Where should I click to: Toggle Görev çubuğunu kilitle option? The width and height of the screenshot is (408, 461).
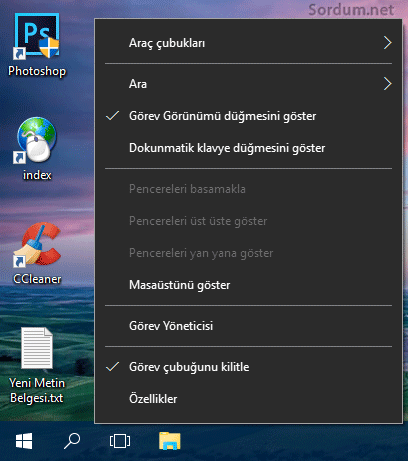point(248,367)
